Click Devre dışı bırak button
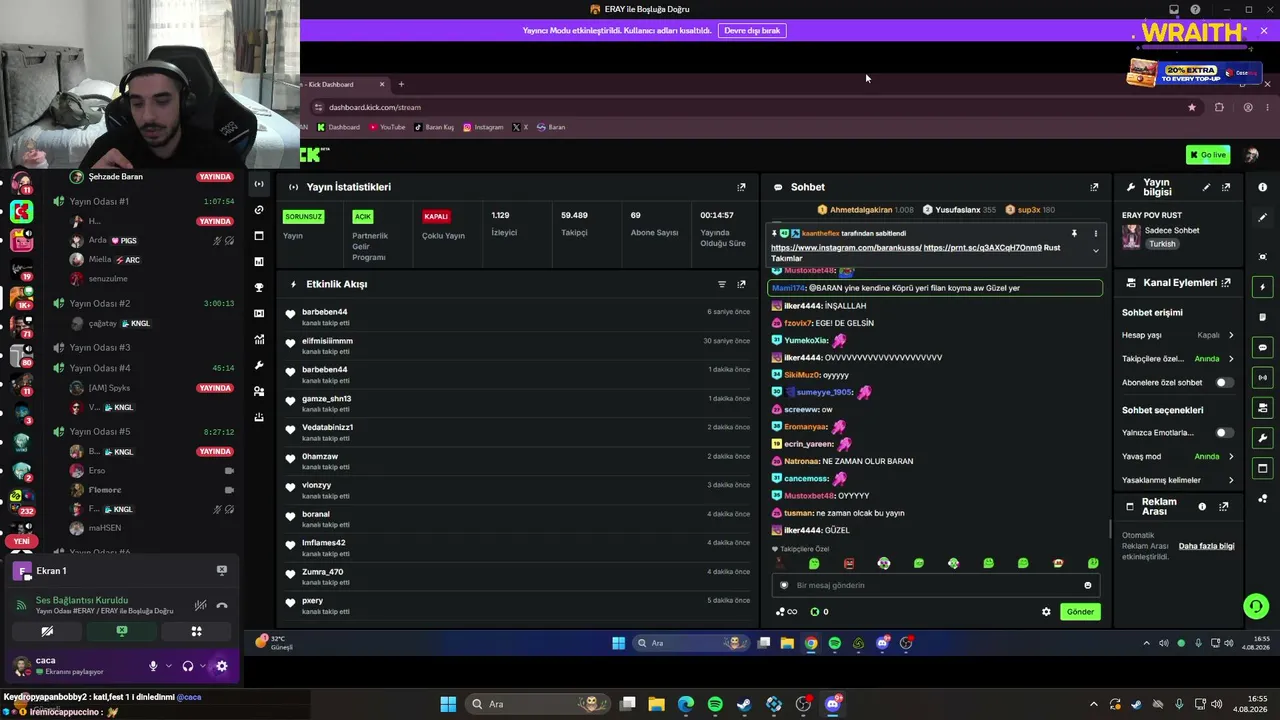 752,31
